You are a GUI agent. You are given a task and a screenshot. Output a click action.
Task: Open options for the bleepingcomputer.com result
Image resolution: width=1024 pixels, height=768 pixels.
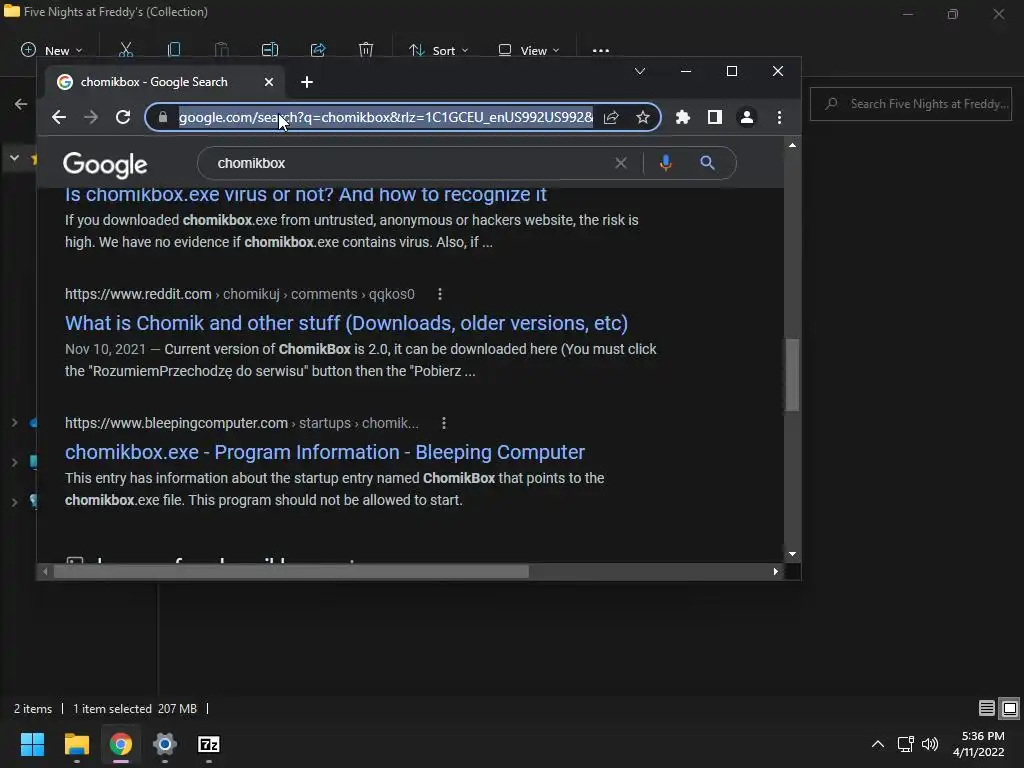pos(444,423)
